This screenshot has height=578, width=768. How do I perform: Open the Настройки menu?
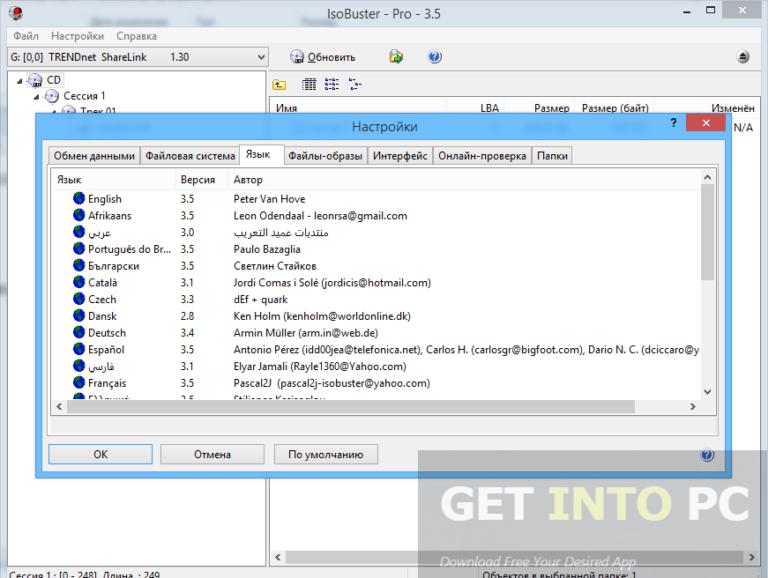pyautogui.click(x=77, y=36)
